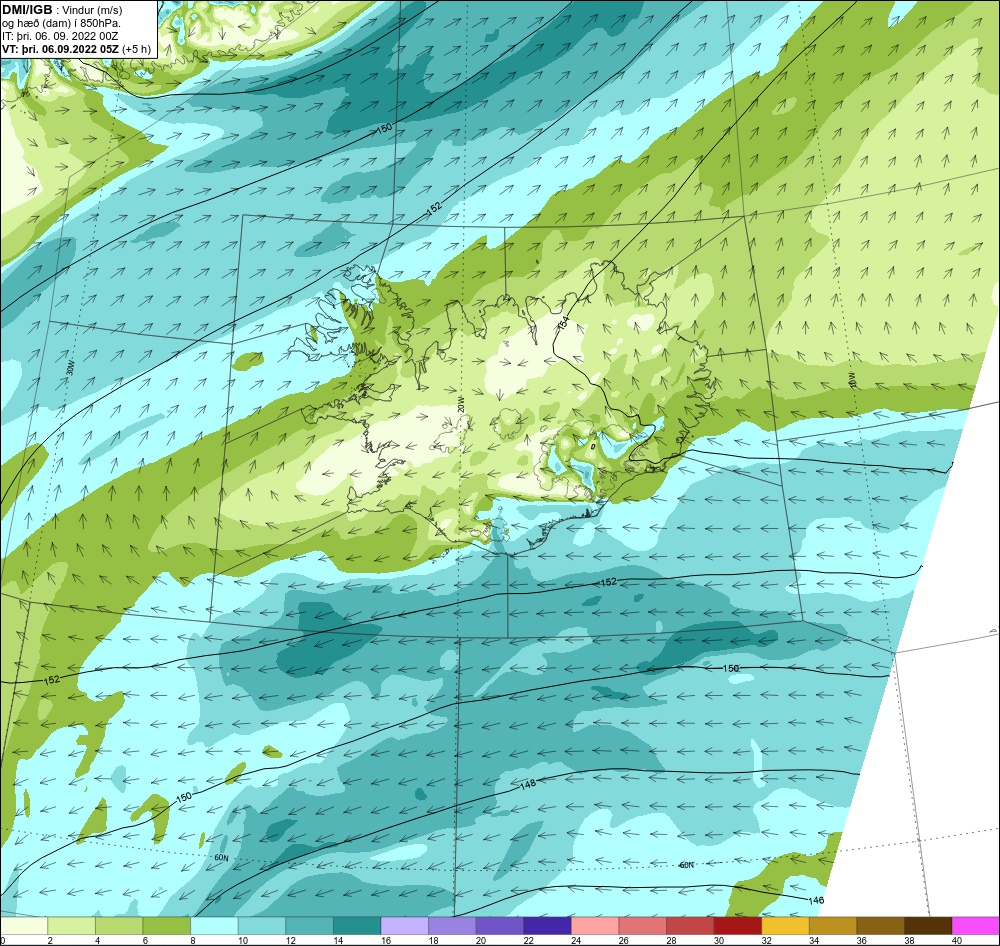
Task: Click the 24–26 m/s pink legend swatch
Action: coord(594,926)
